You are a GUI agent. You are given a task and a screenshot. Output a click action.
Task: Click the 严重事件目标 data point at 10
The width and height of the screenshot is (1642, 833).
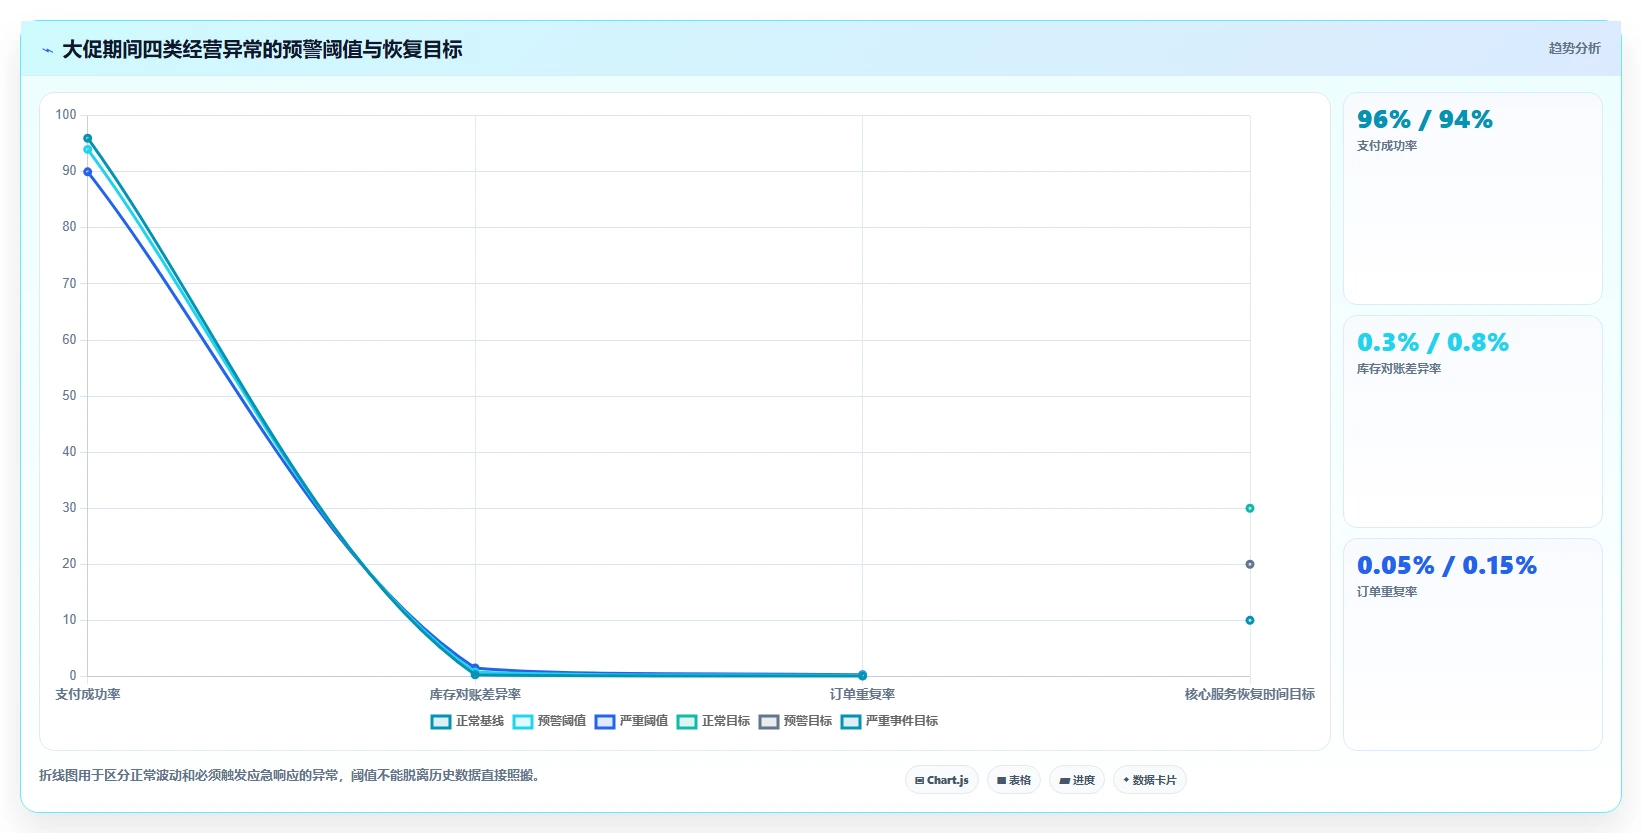tap(1250, 620)
